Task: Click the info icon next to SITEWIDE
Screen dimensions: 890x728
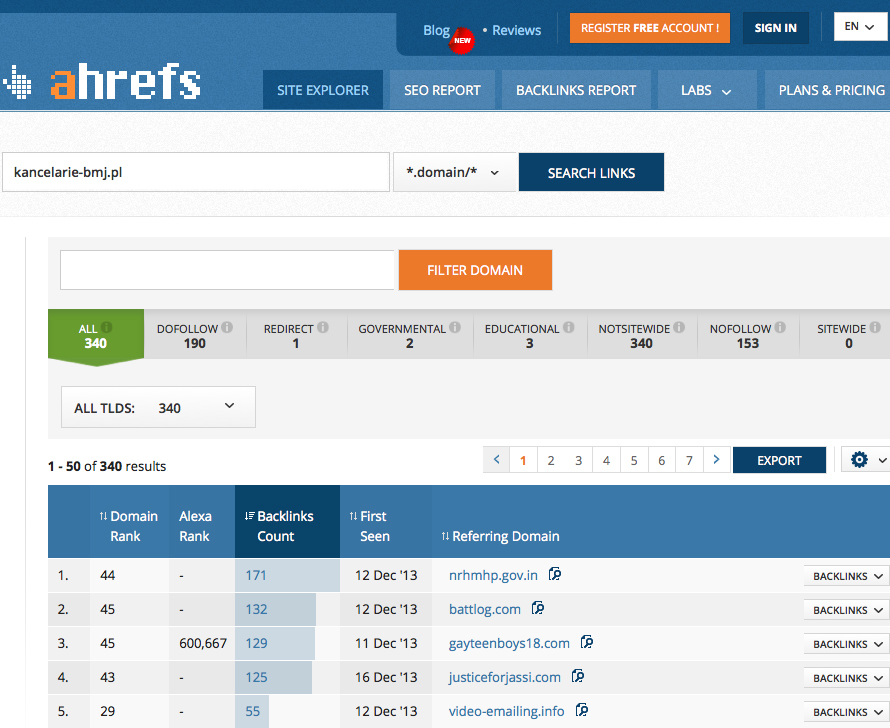Action: 875,327
